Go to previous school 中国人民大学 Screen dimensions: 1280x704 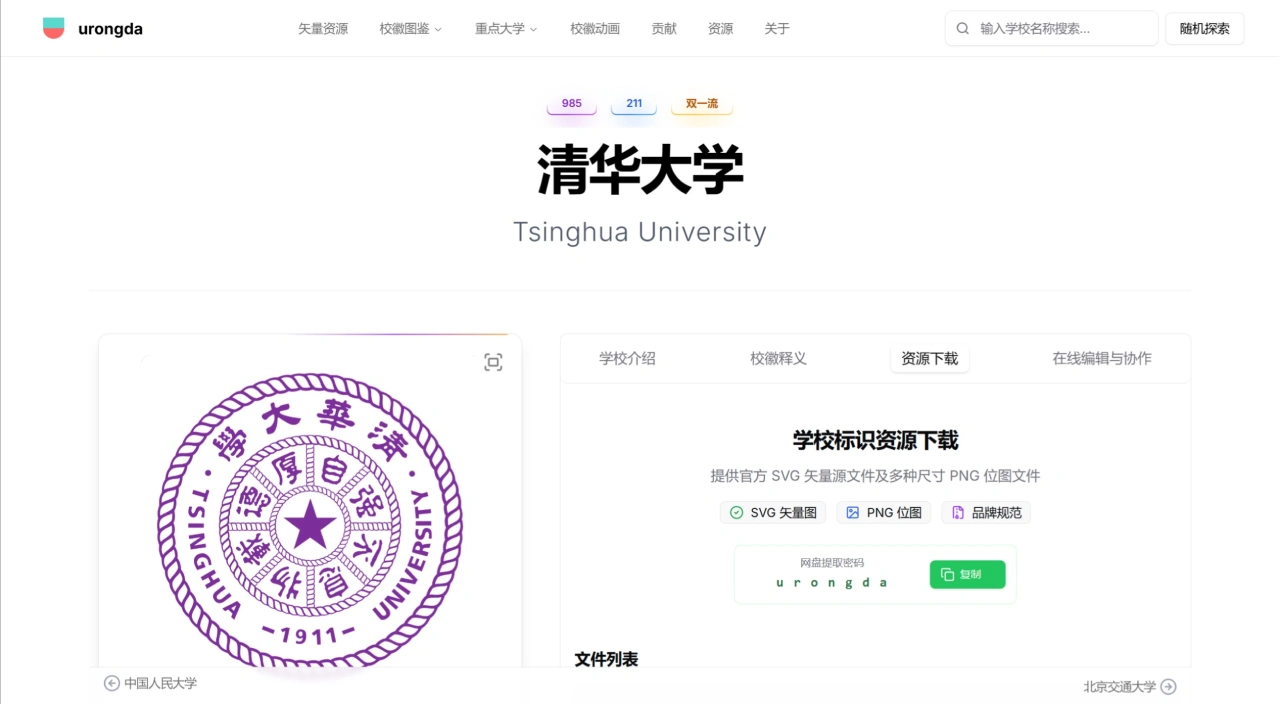click(x=151, y=683)
